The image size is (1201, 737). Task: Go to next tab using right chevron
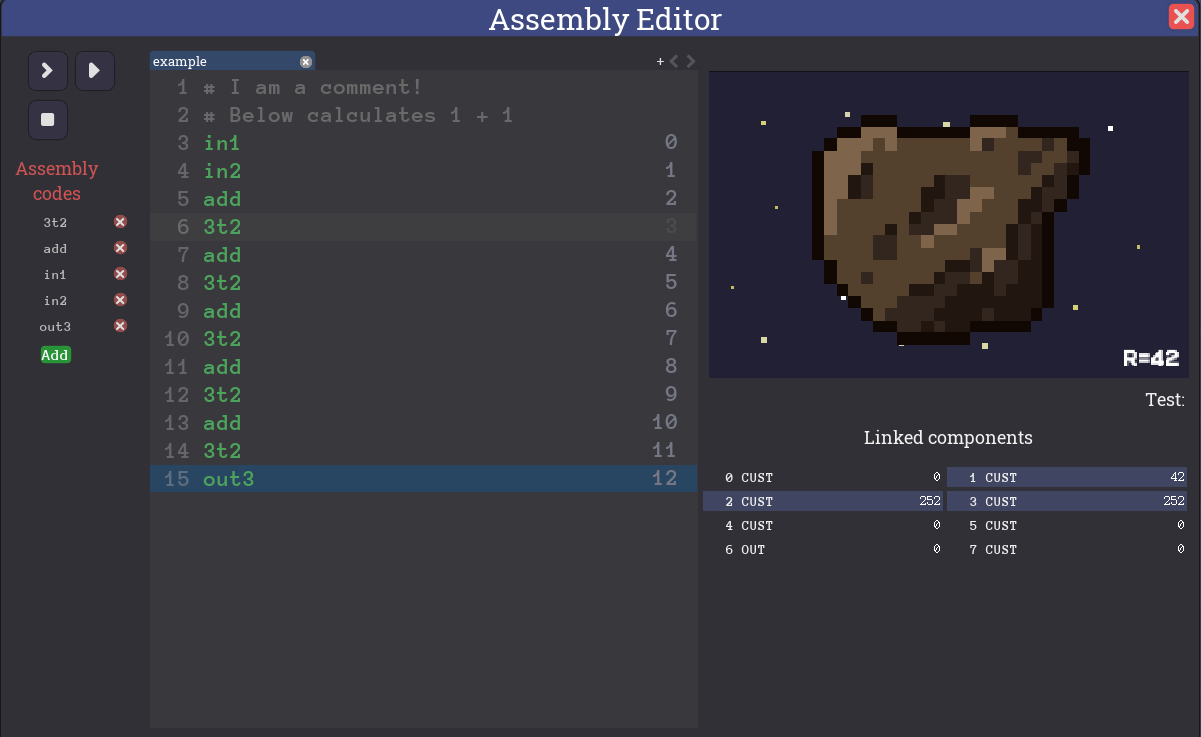[691, 62]
